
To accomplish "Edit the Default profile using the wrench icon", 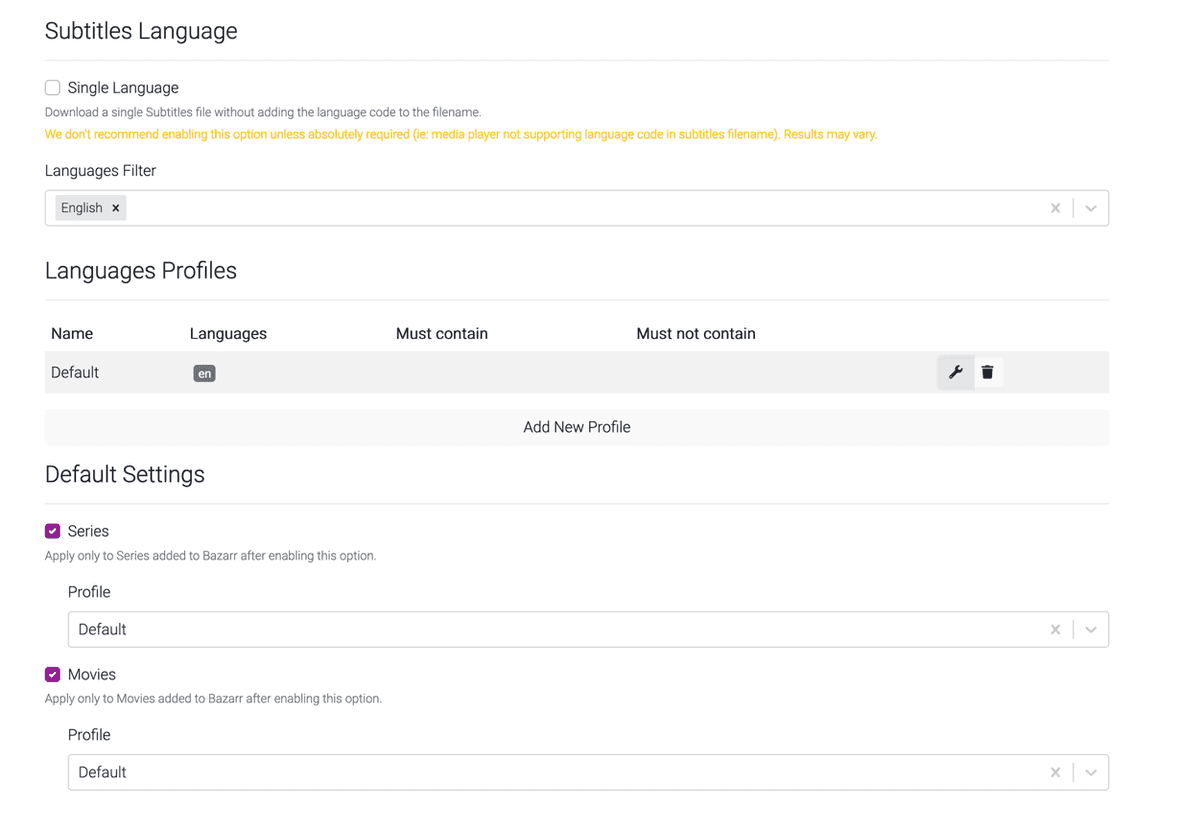I will pos(955,371).
